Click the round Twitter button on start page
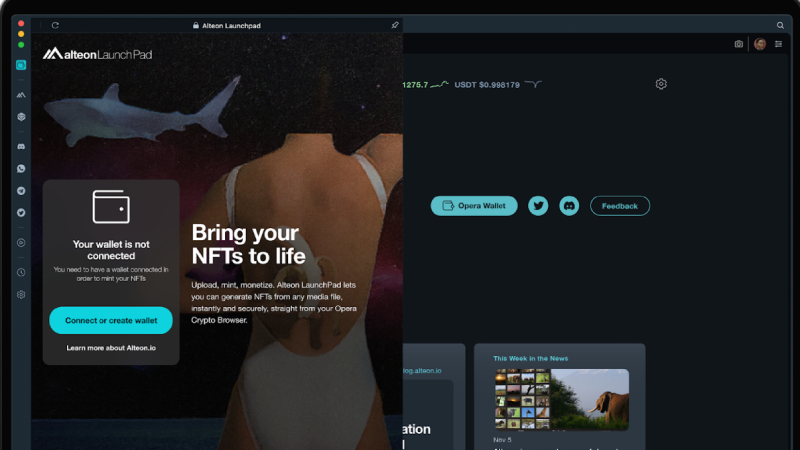The image size is (800, 450). 538,206
